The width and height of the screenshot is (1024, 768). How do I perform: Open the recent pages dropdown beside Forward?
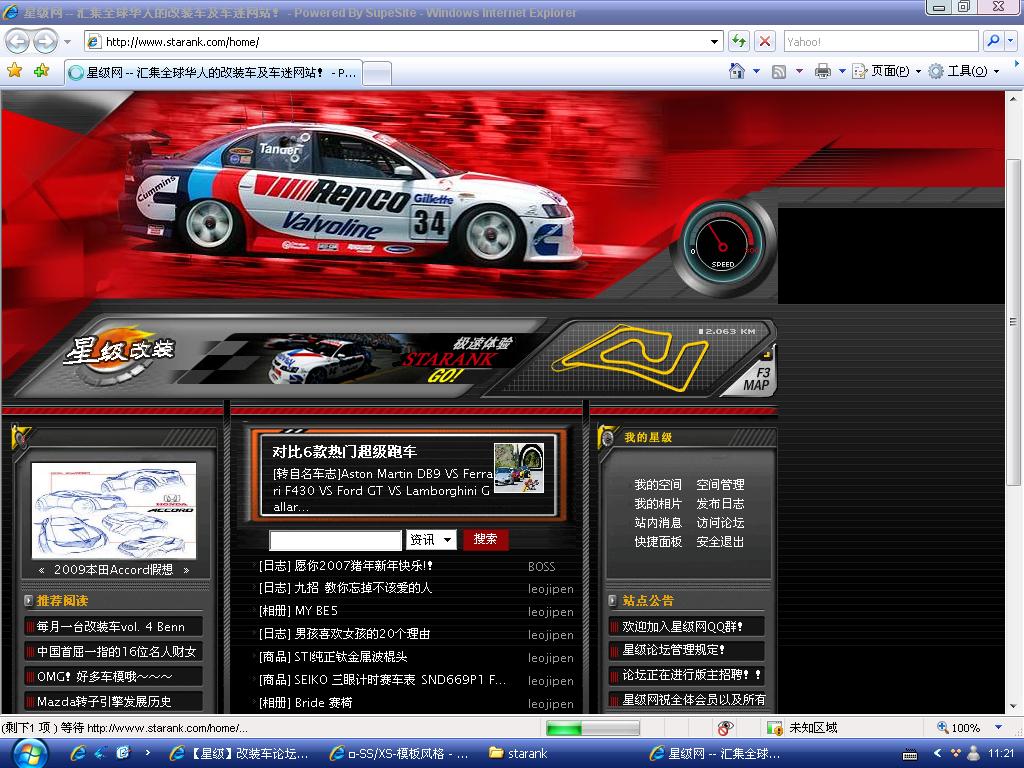tap(67, 42)
